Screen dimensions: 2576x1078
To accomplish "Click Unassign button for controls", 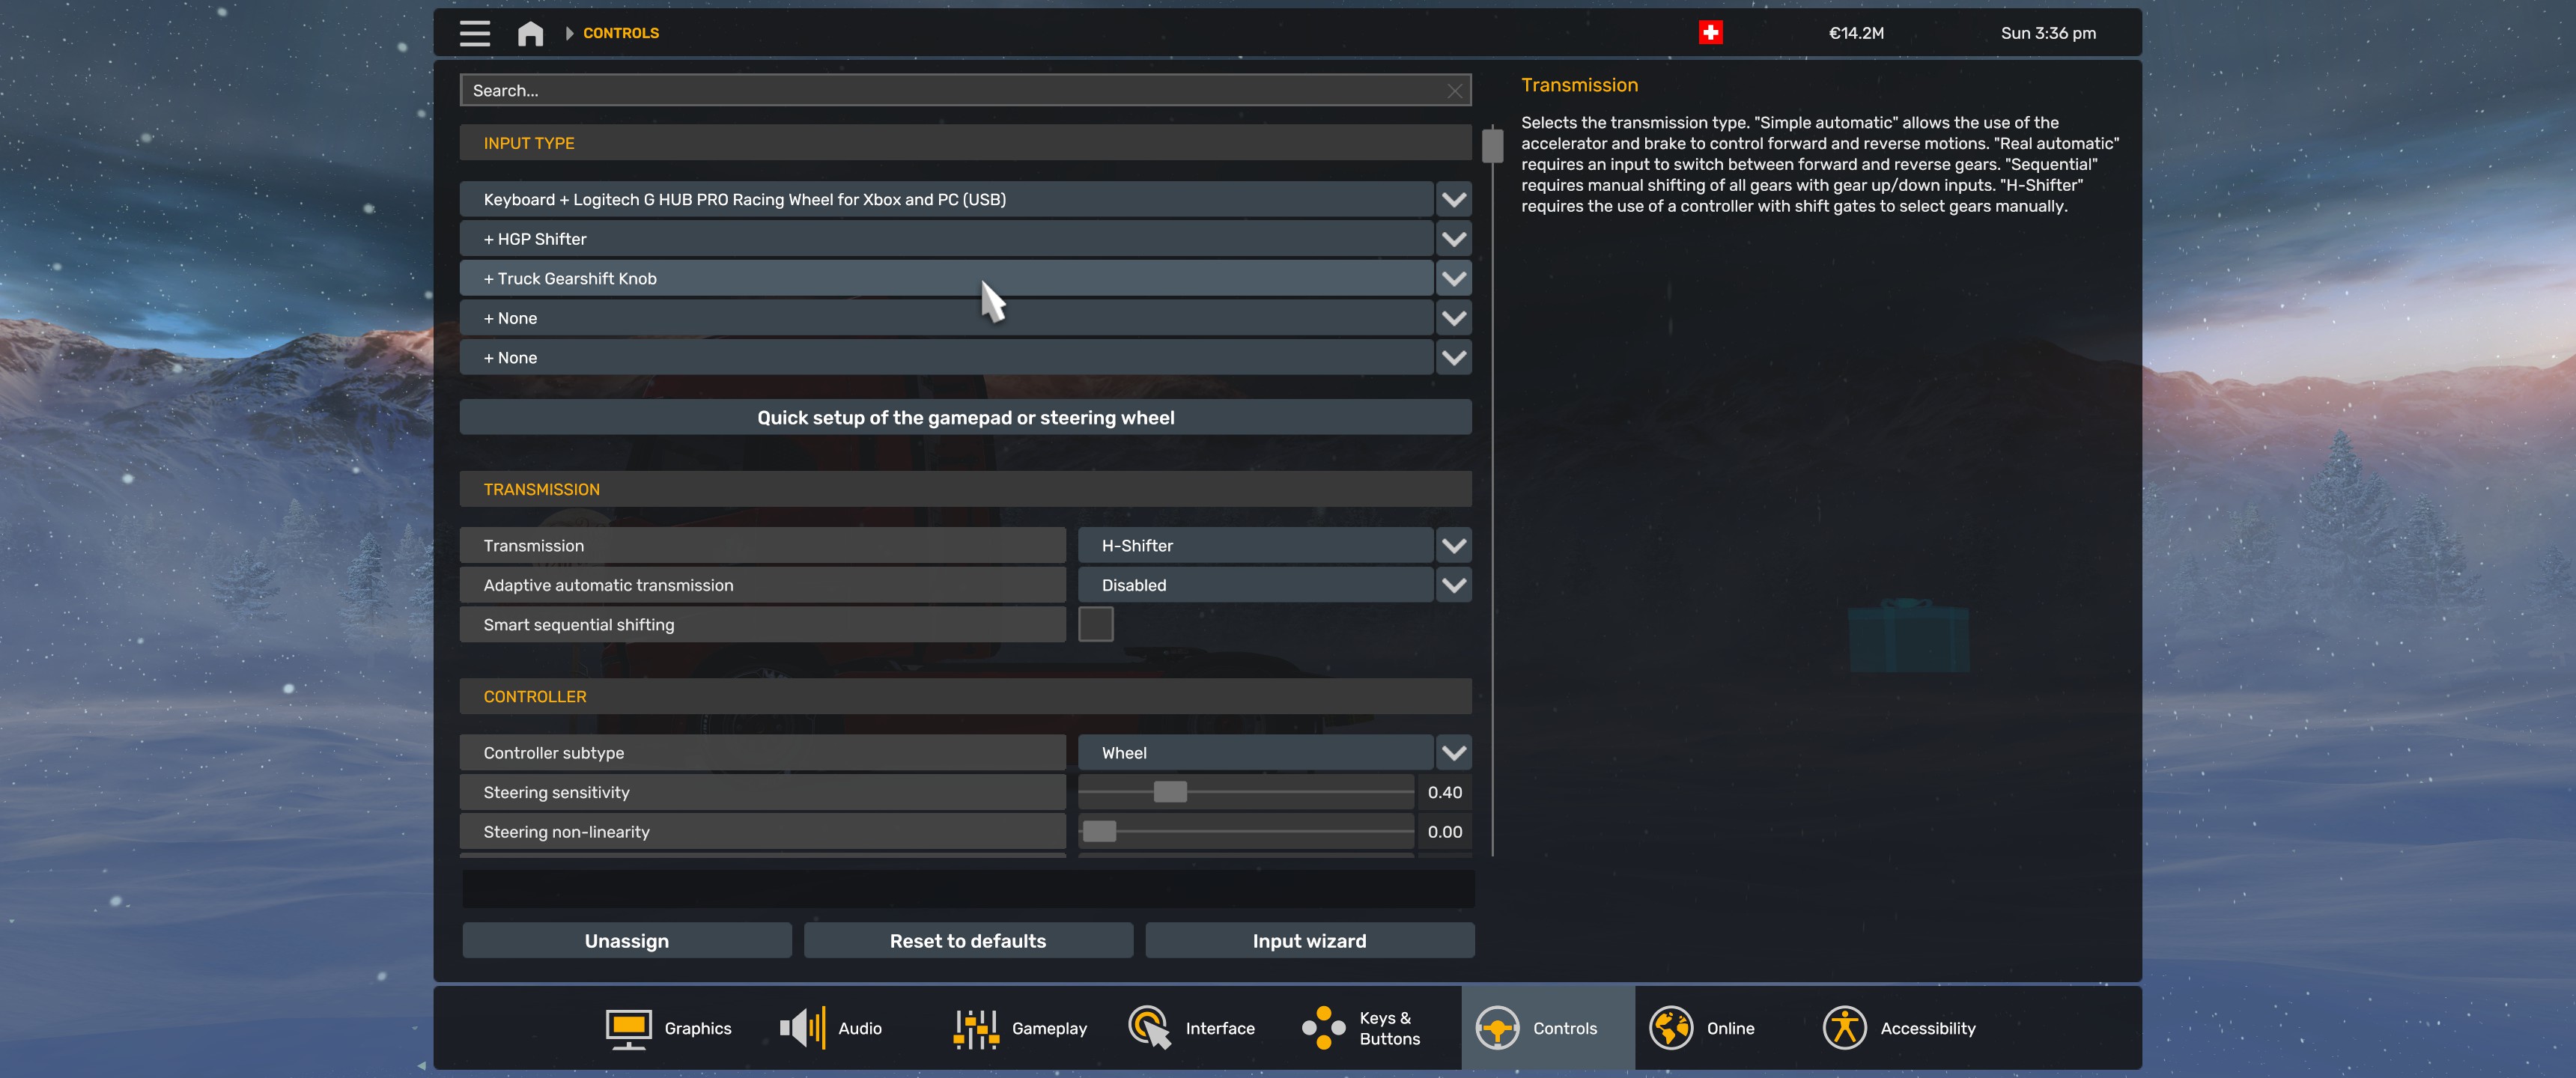I will pyautogui.click(x=628, y=940).
